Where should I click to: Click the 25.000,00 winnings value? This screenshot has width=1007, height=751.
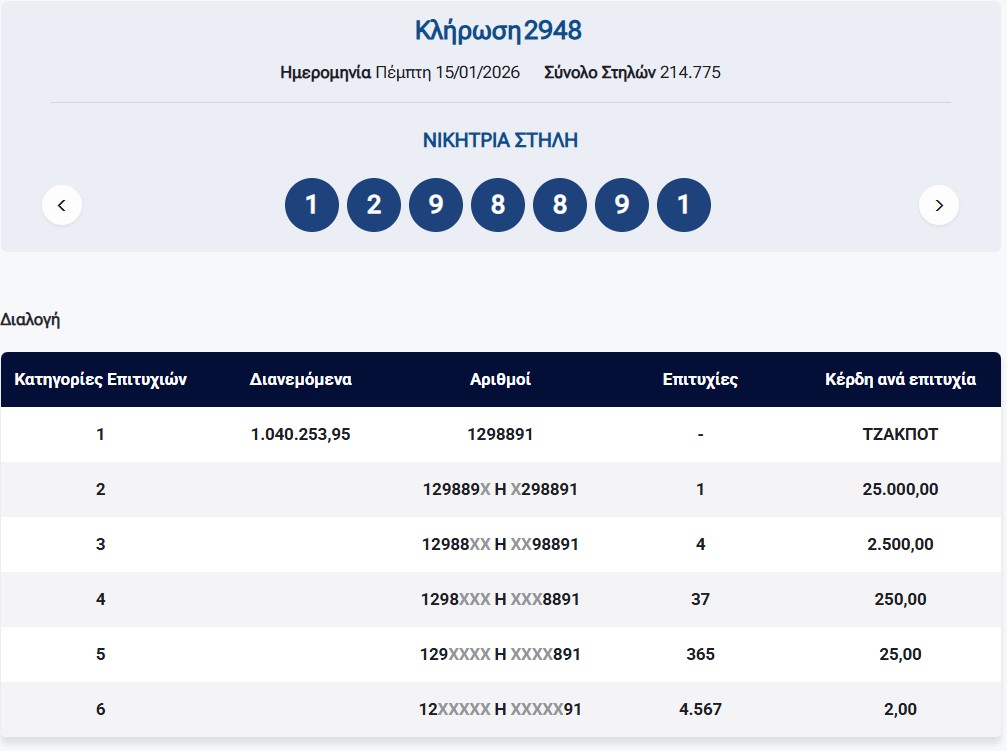coord(900,490)
